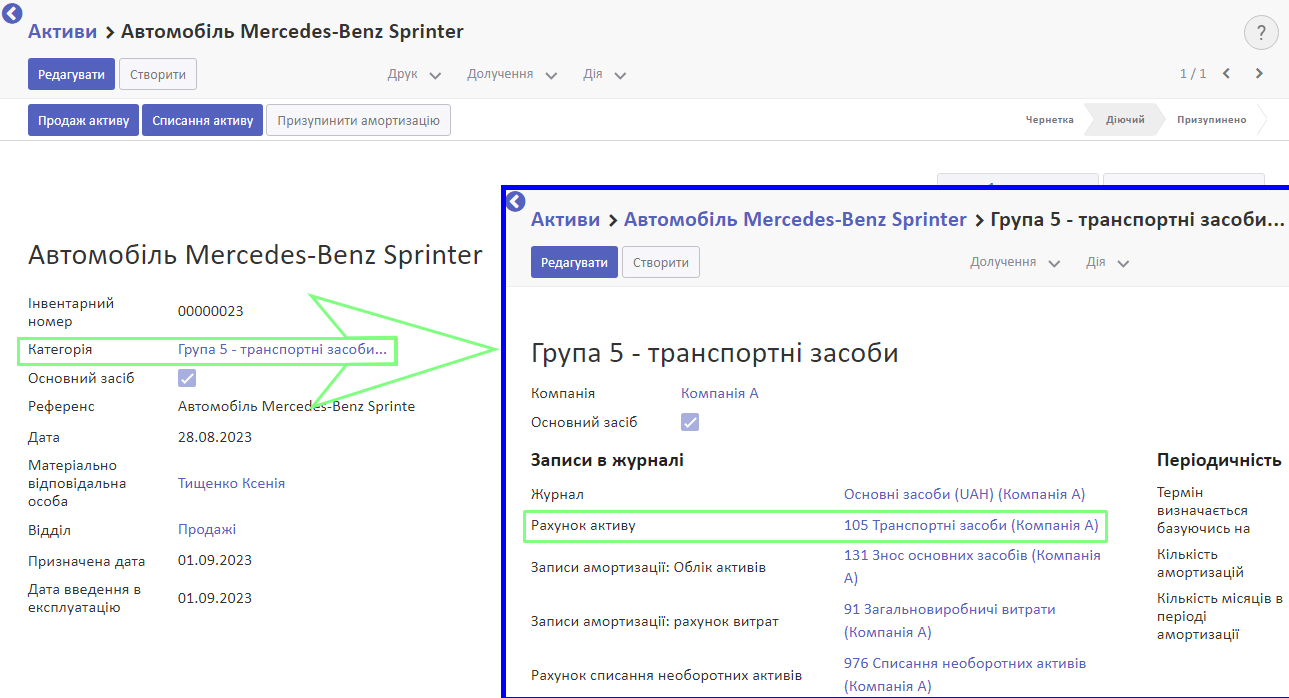Click Дата введення в експлуатацію value
The width and height of the screenshot is (1289, 698).
click(215, 598)
